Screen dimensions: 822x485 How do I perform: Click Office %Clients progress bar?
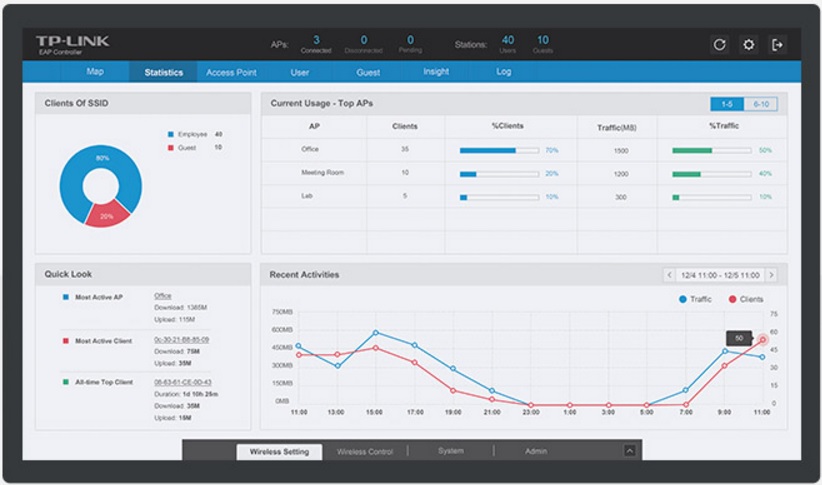[499, 150]
